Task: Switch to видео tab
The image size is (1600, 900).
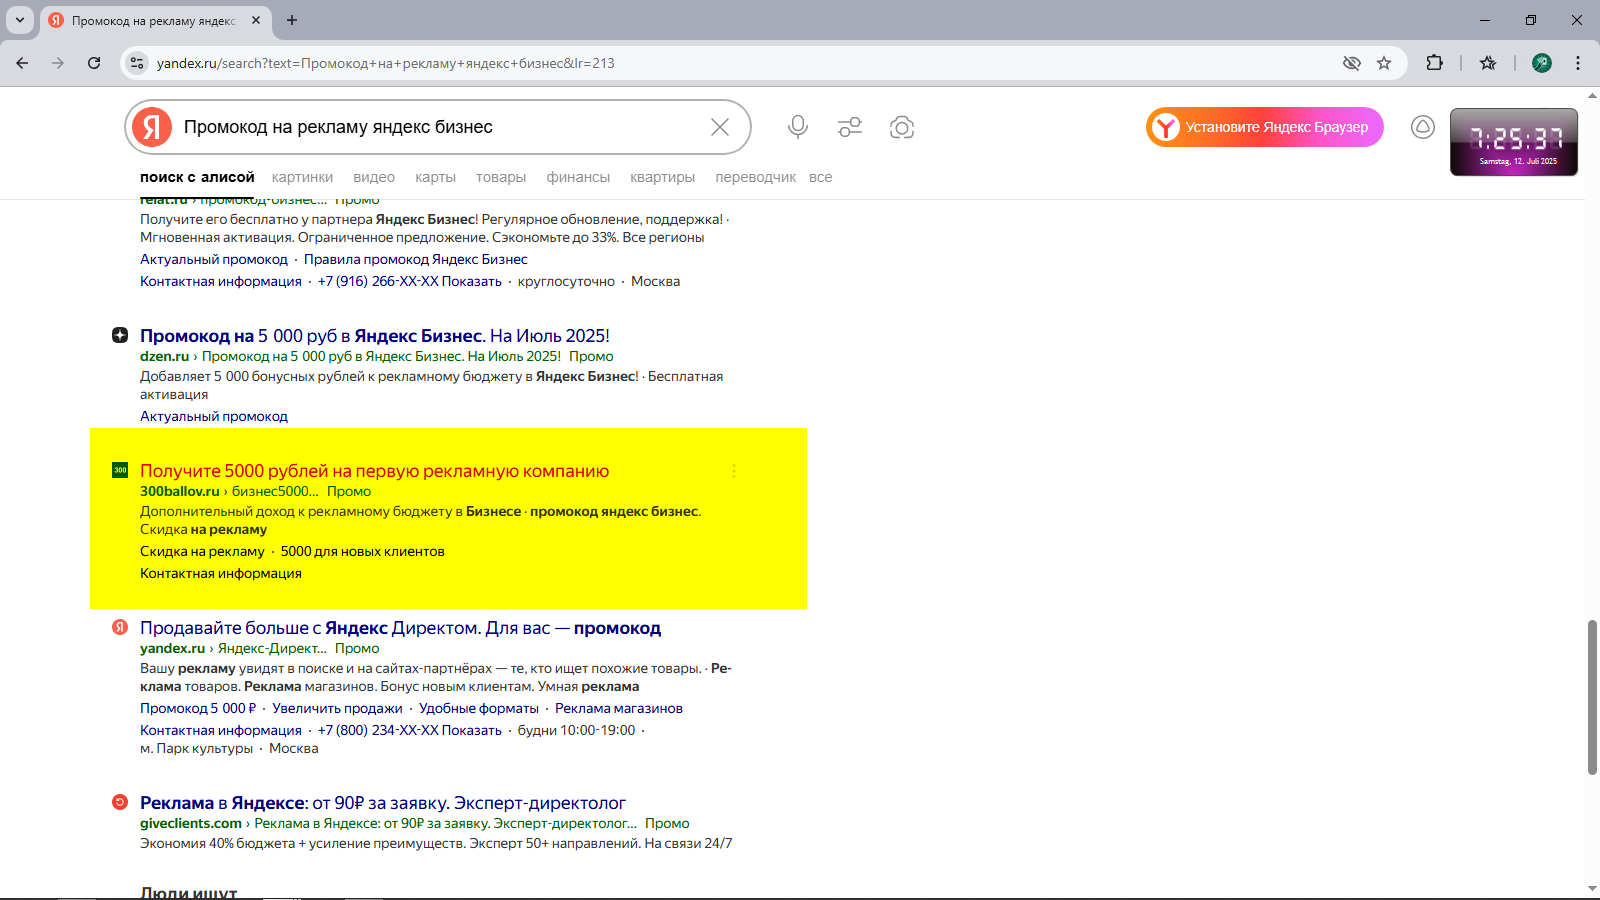Action: pyautogui.click(x=374, y=177)
